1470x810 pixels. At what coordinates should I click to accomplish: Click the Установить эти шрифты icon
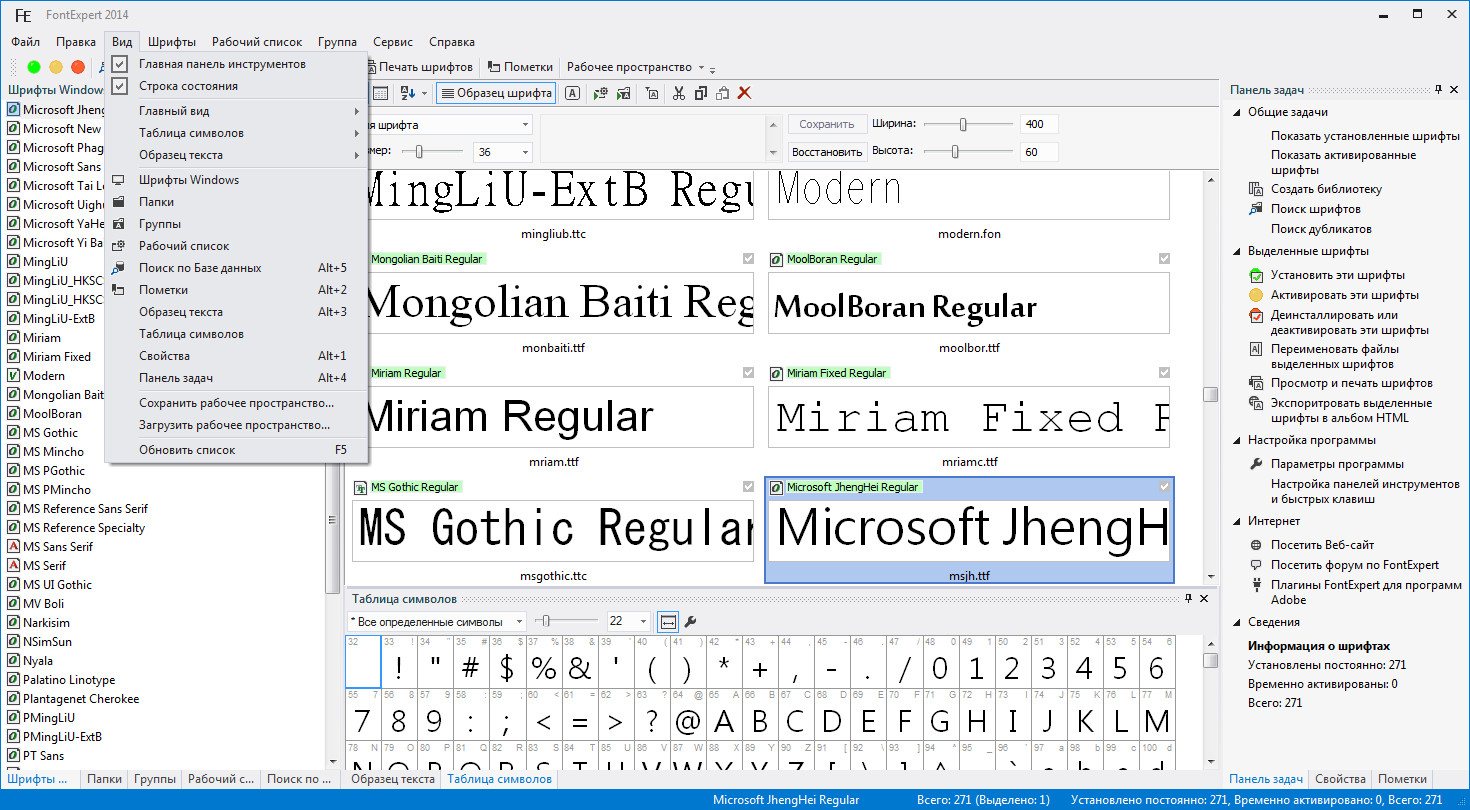tap(1256, 275)
